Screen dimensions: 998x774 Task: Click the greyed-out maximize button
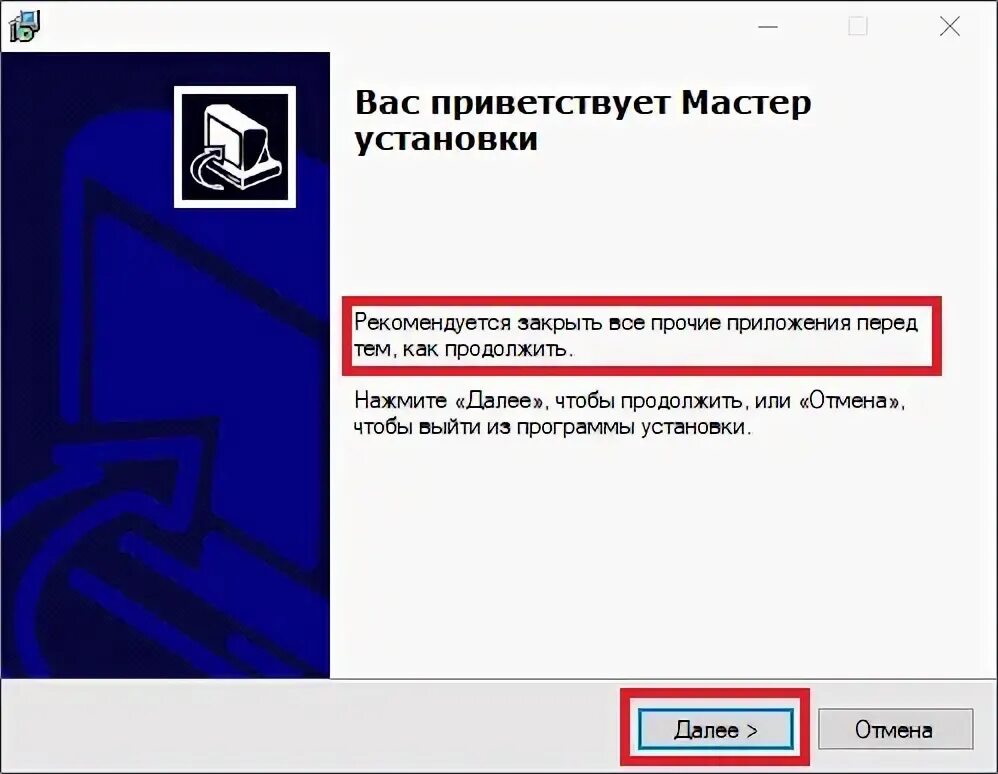pyautogui.click(x=858, y=27)
